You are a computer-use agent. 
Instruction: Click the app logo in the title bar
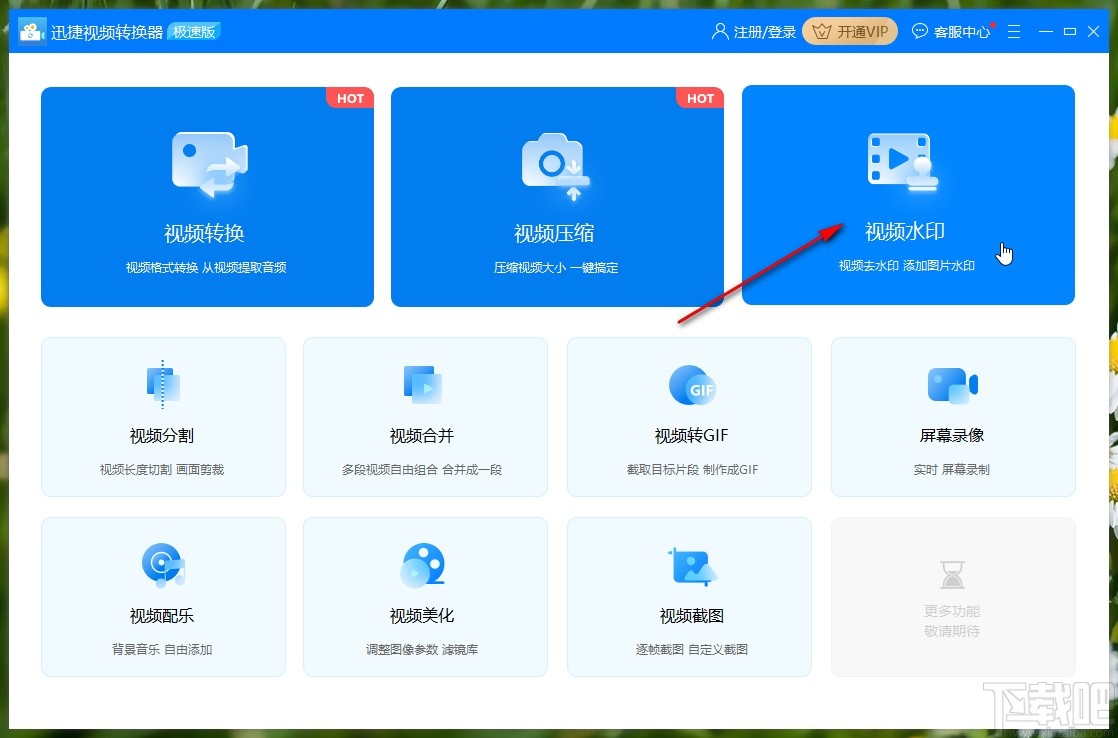coord(32,30)
